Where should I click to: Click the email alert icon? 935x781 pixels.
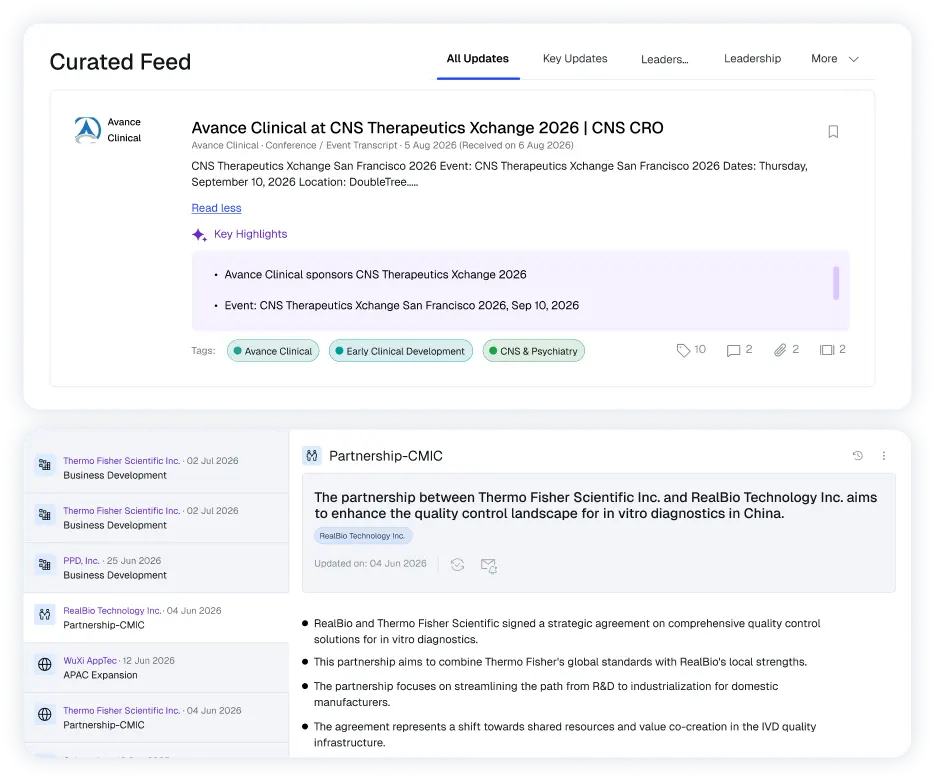pos(488,565)
